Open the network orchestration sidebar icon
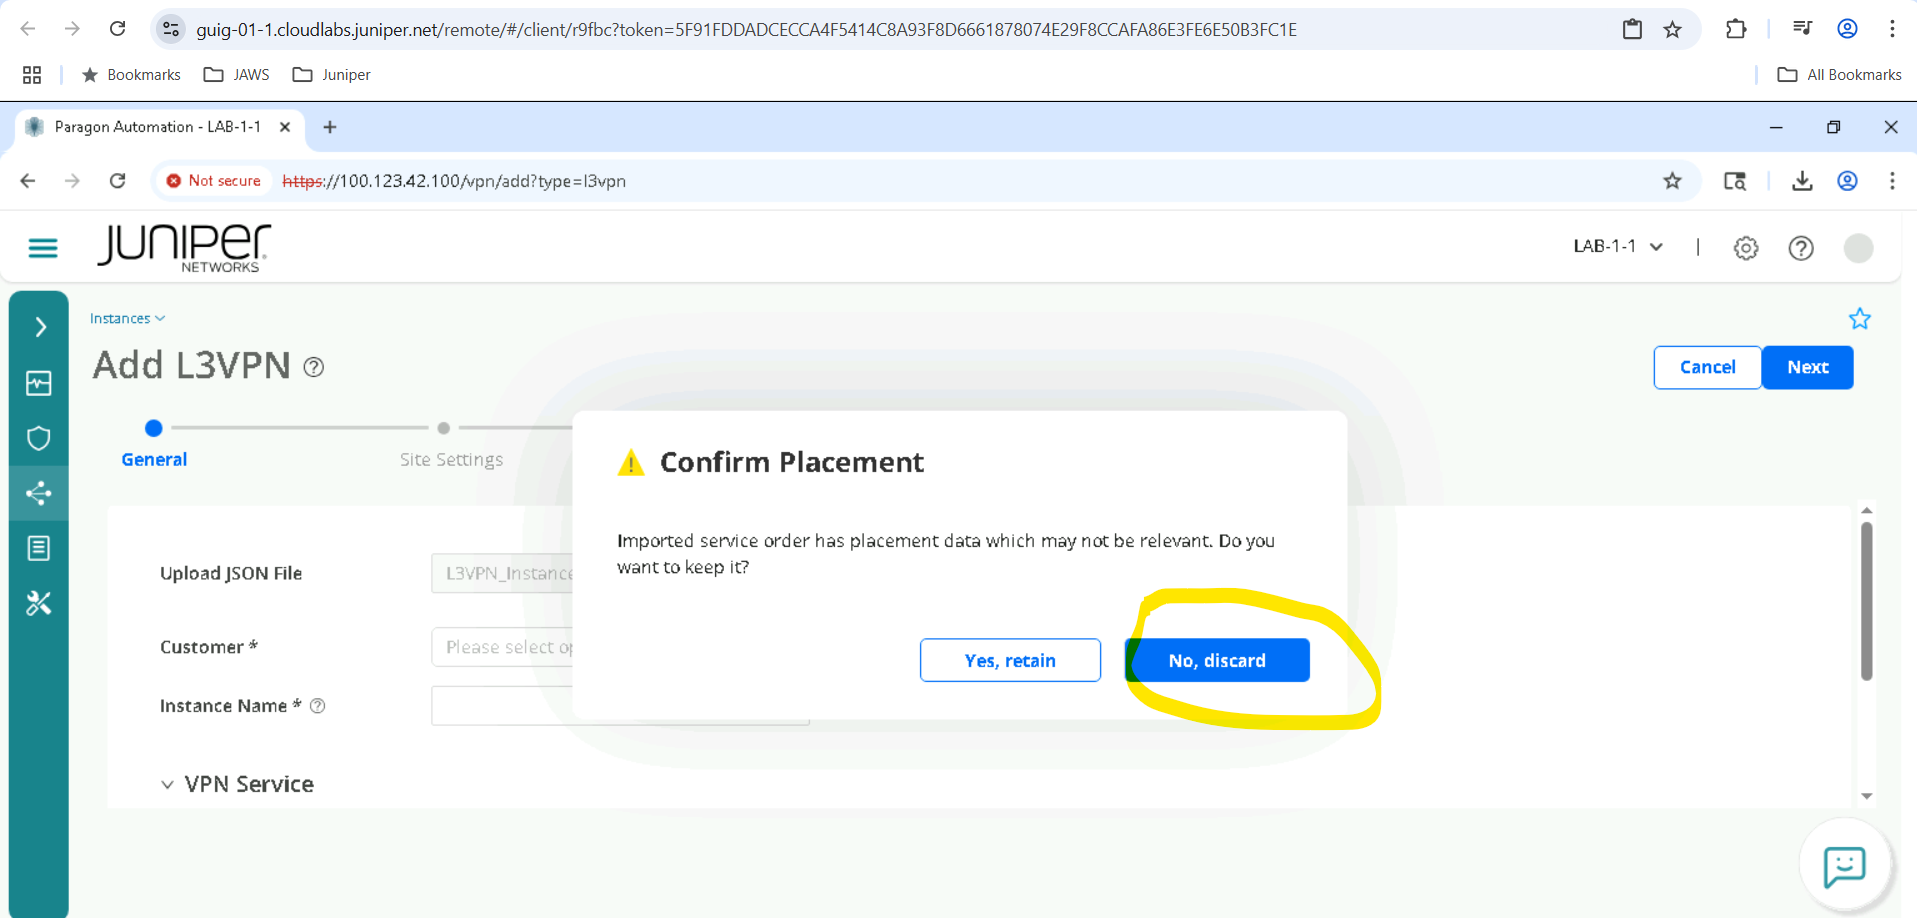Viewport: 1917px width, 918px height. [39, 493]
